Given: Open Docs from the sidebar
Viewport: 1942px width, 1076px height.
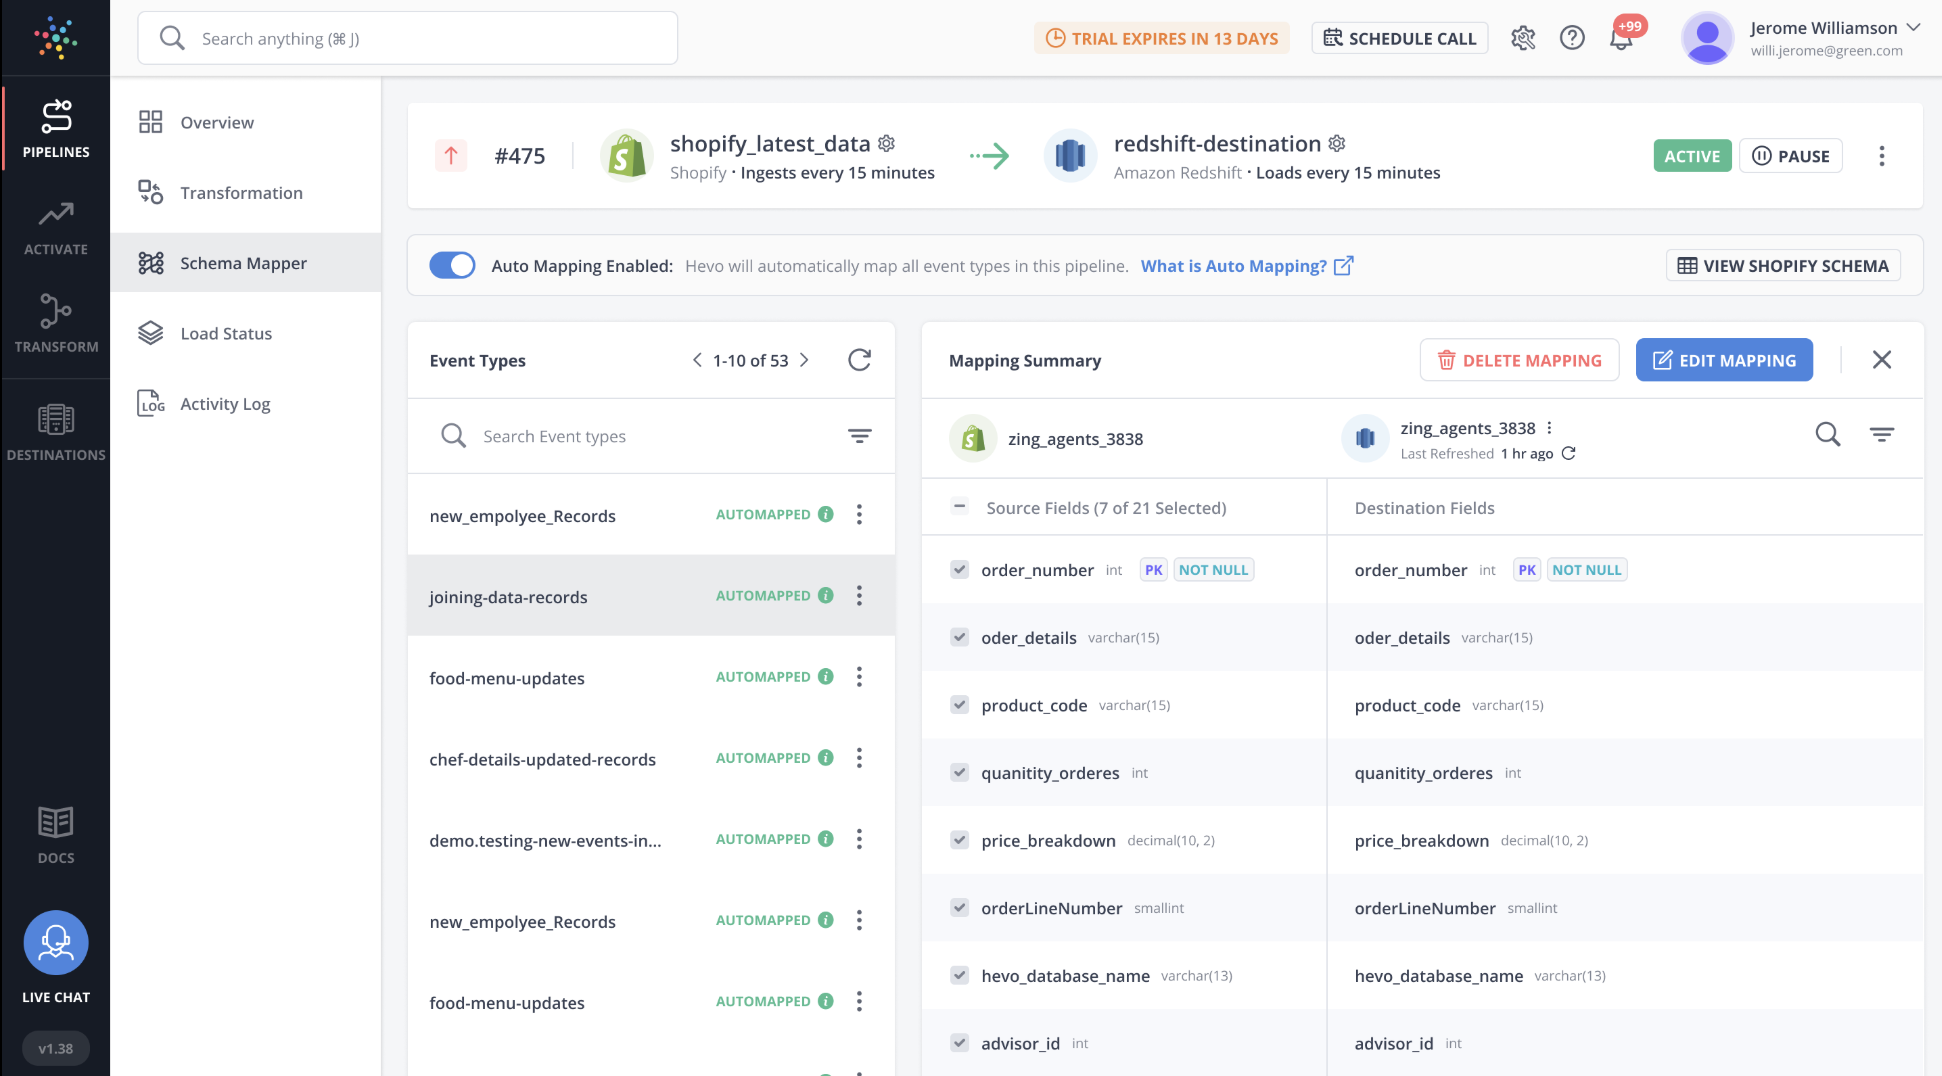Looking at the screenshot, I should pyautogui.click(x=55, y=832).
